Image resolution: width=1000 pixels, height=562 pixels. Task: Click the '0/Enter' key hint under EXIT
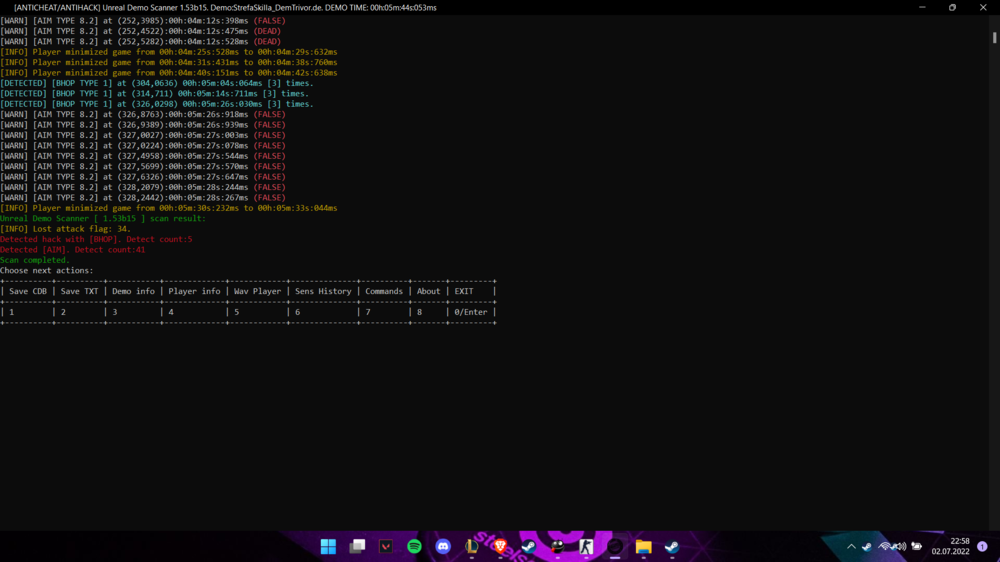click(x=471, y=312)
